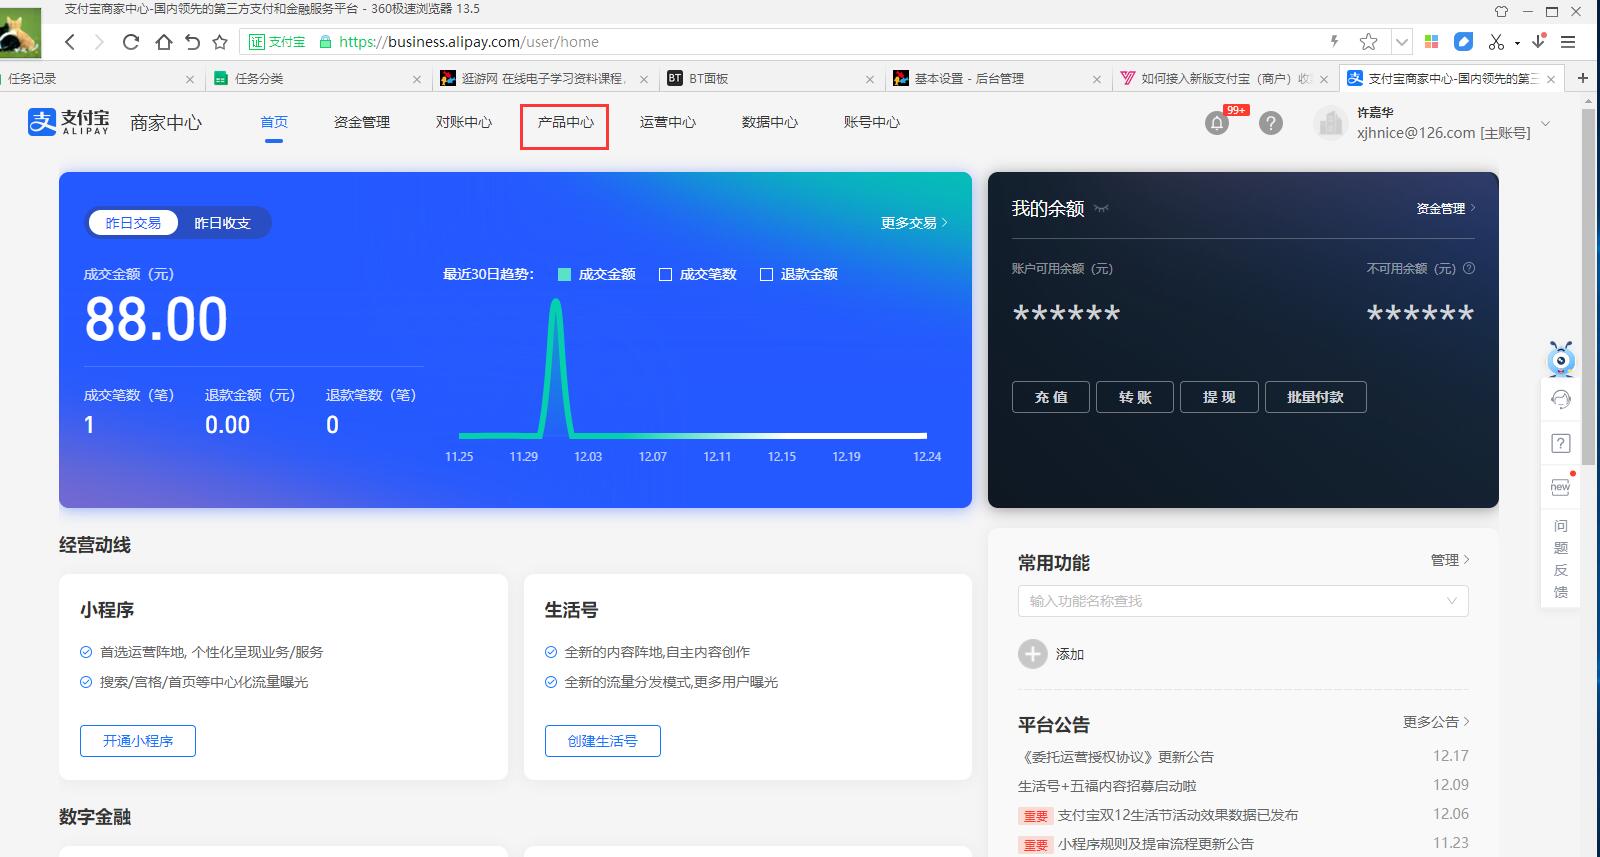1600x857 pixels.
Task: Click the 开通小程序 button
Action: pyautogui.click(x=138, y=741)
